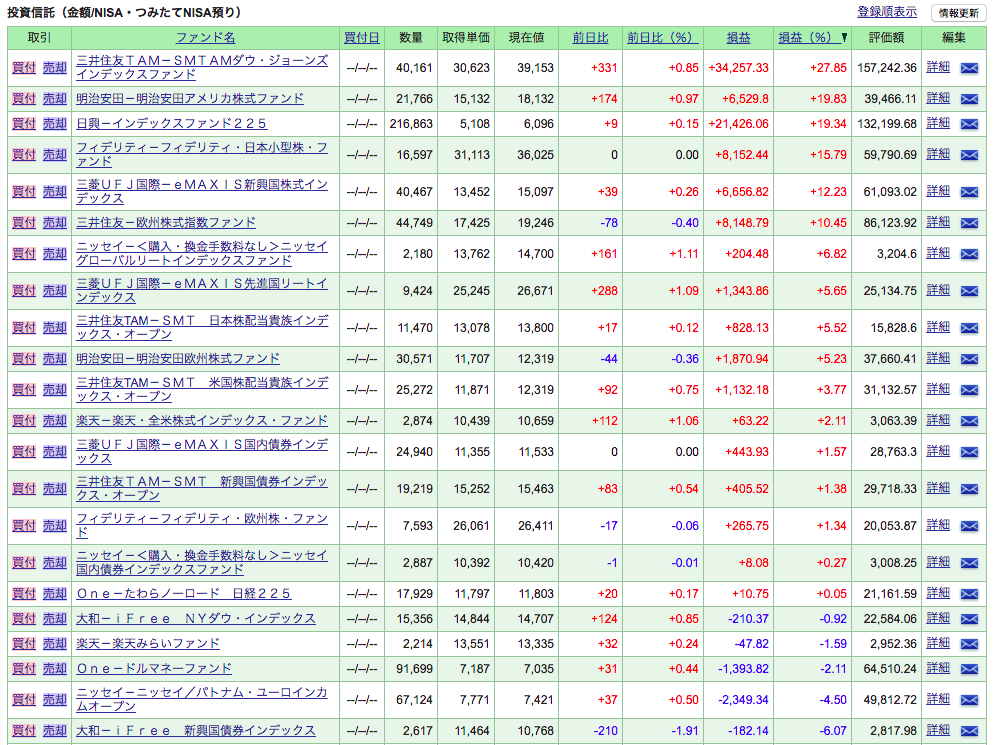Open fund link 楽天-楽天・全米株式インデックス・ファンド
The width and height of the screenshot is (995, 745).
[202, 420]
